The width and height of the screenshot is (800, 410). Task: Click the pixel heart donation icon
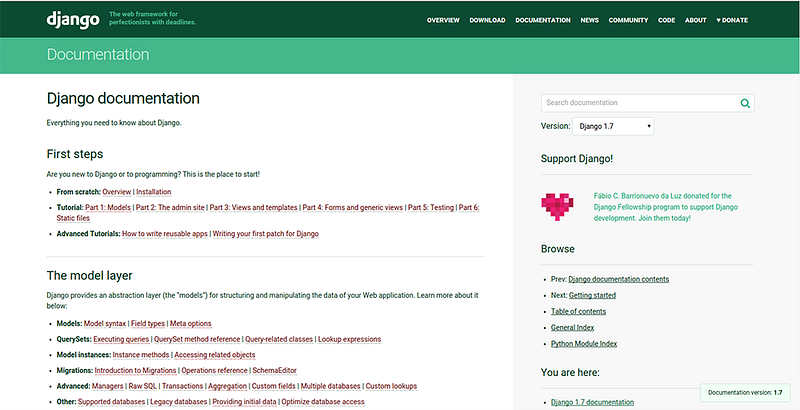coord(557,207)
